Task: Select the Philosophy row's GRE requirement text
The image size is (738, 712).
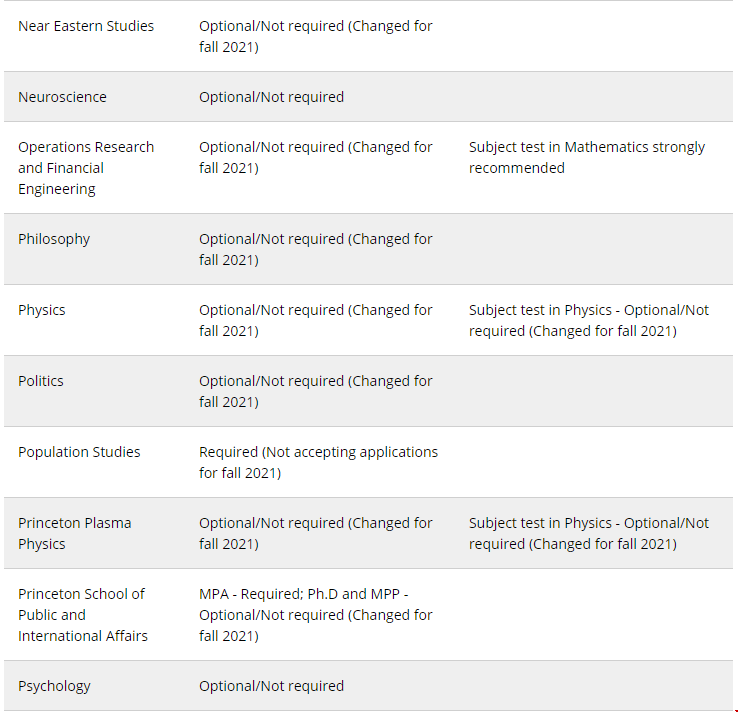Action: (316, 249)
